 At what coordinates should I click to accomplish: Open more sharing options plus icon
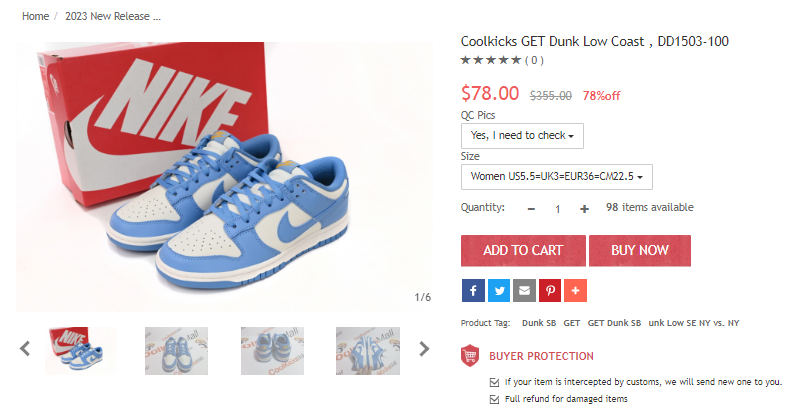(x=575, y=291)
